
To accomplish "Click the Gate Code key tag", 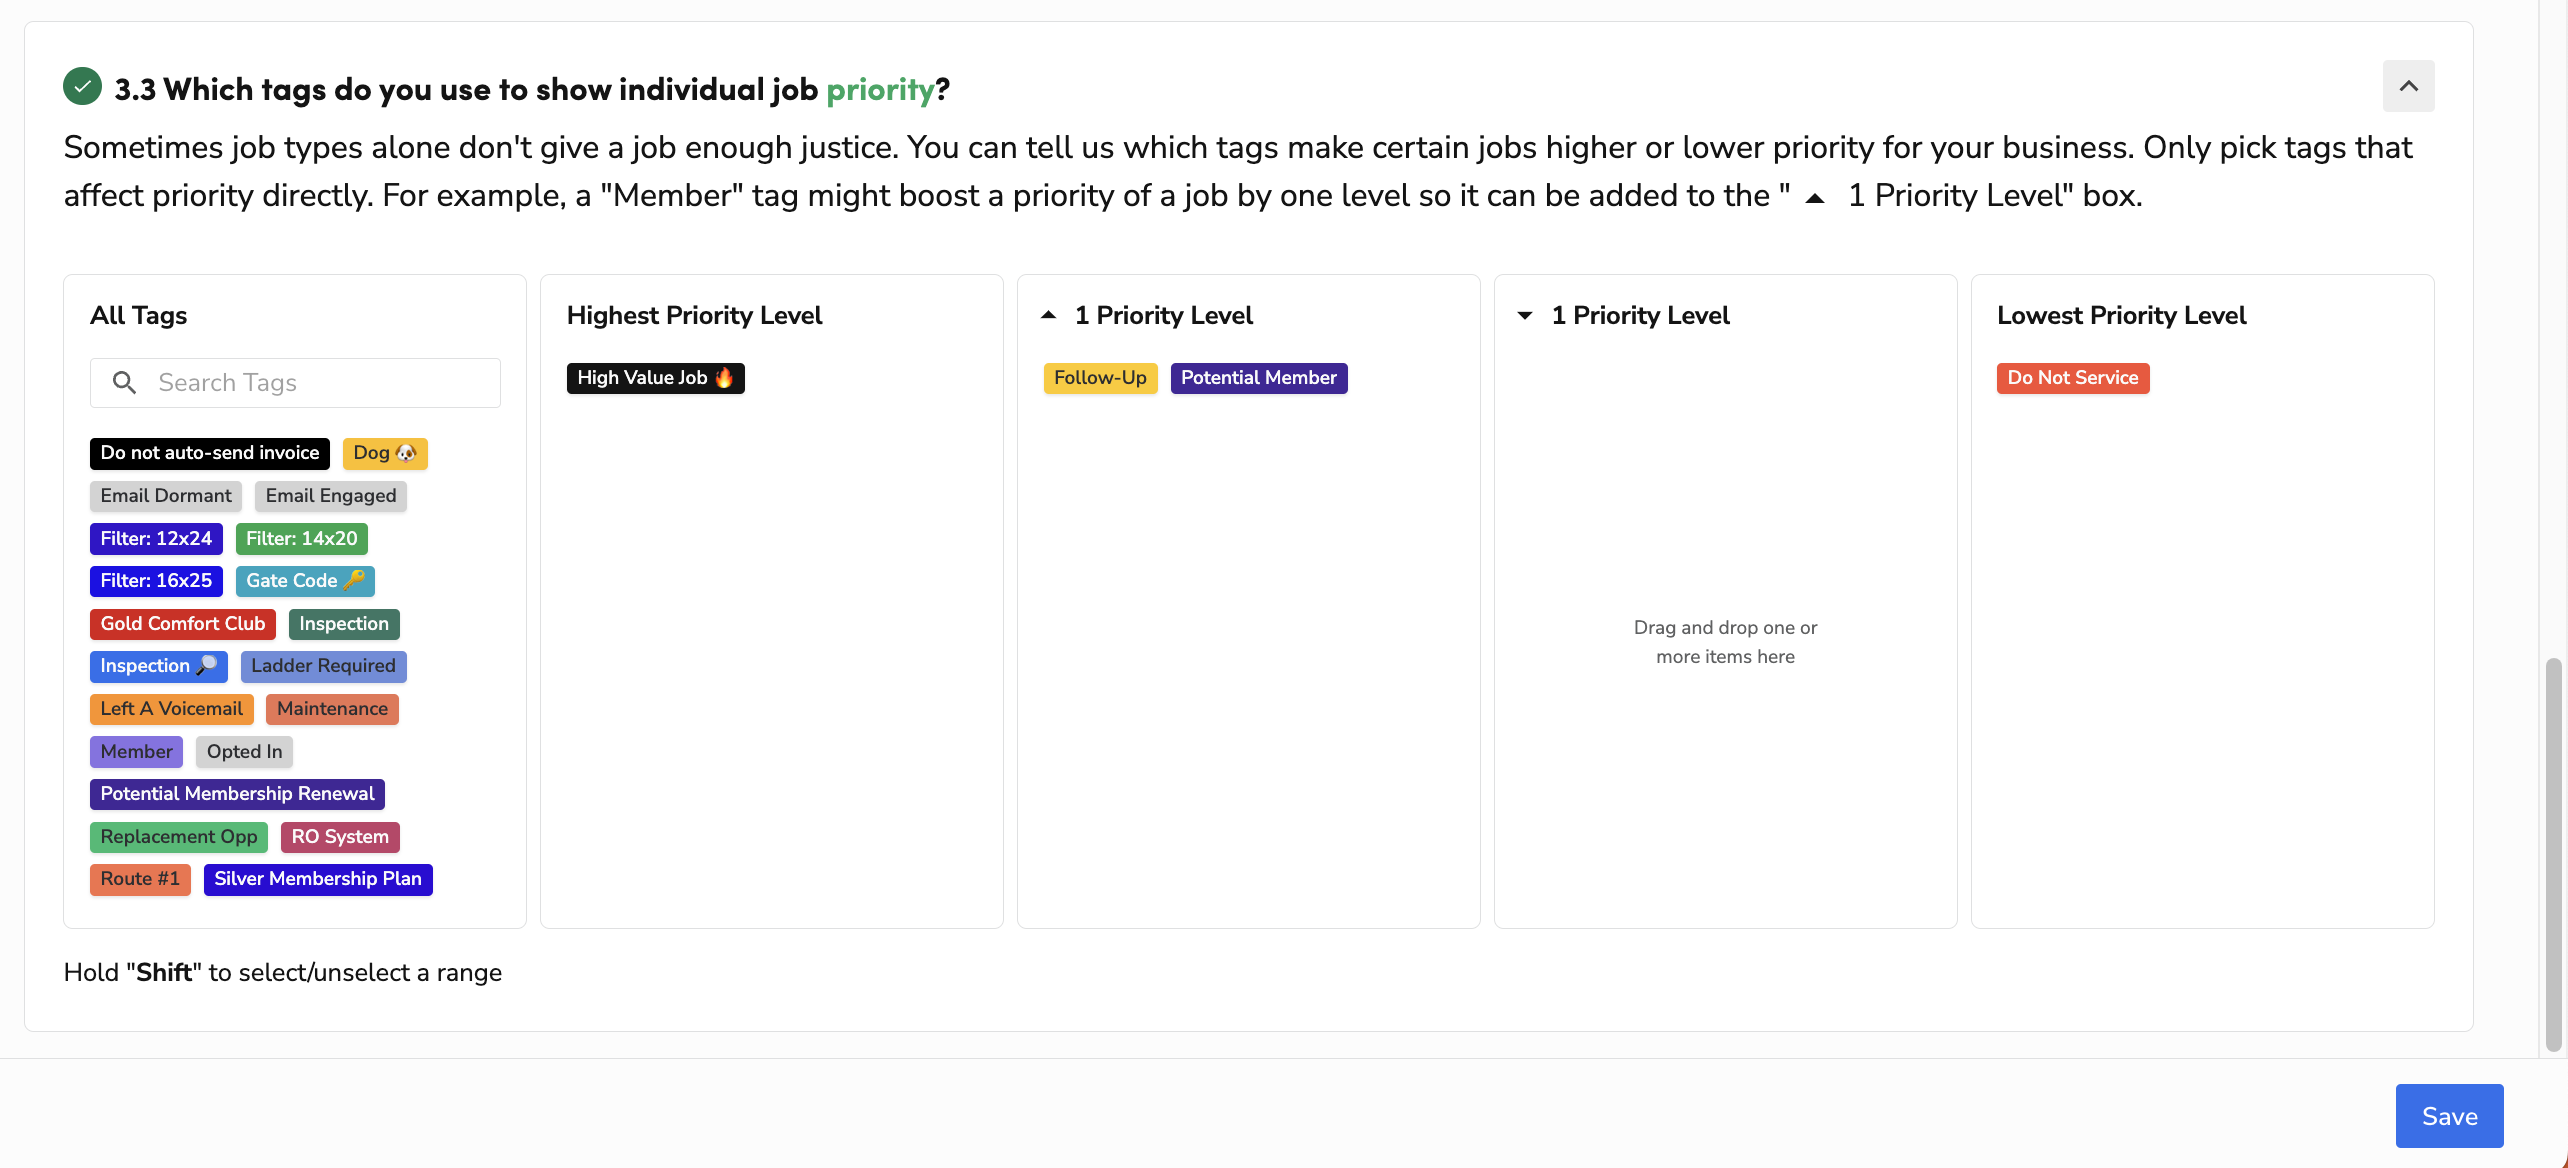I will coord(304,580).
